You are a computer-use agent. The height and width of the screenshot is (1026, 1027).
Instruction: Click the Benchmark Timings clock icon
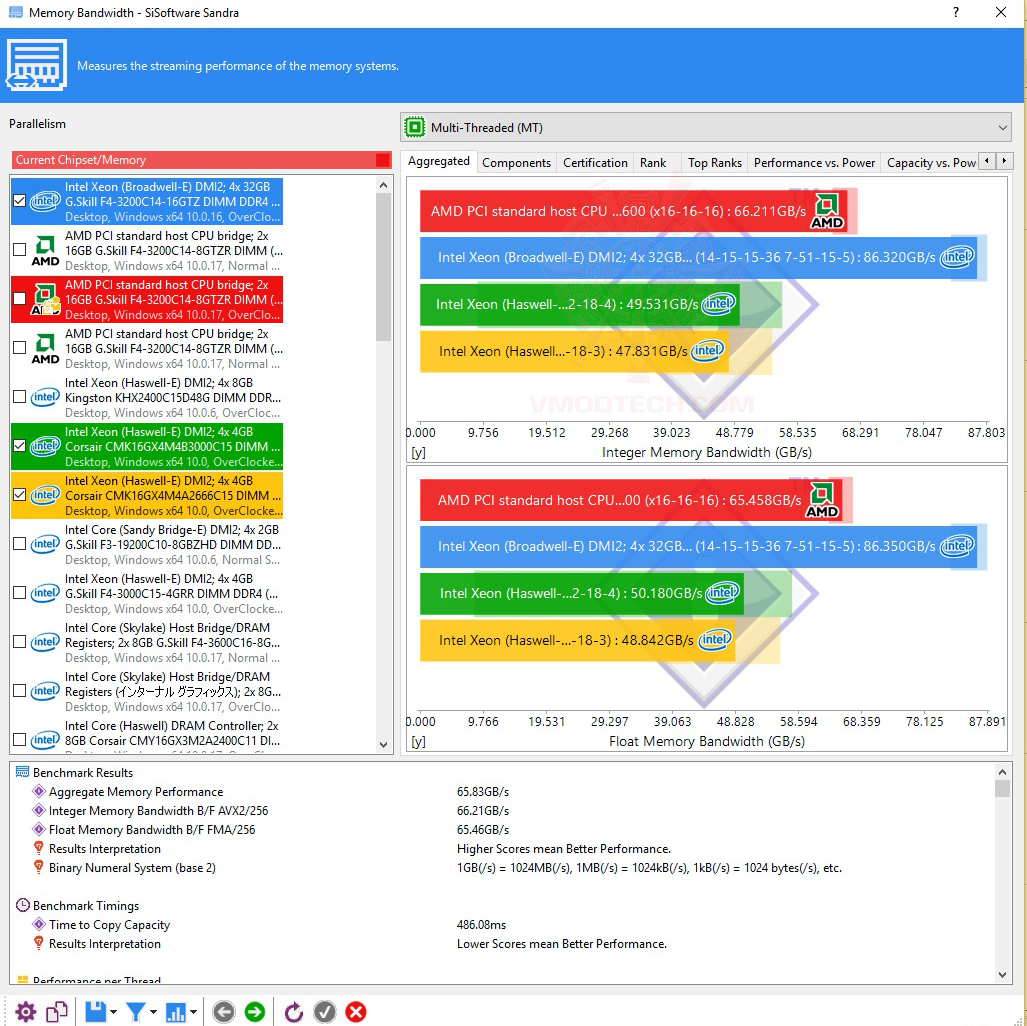22,905
